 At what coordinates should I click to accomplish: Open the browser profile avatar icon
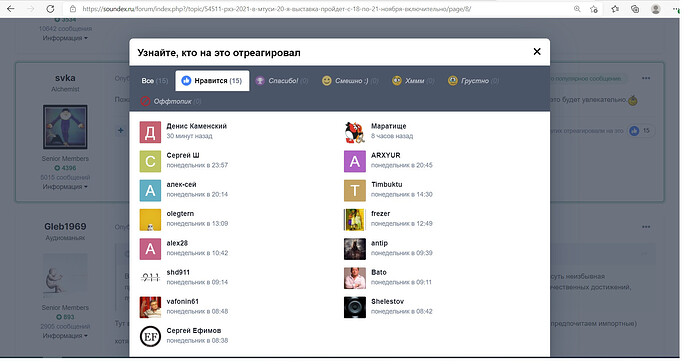[x=655, y=9]
